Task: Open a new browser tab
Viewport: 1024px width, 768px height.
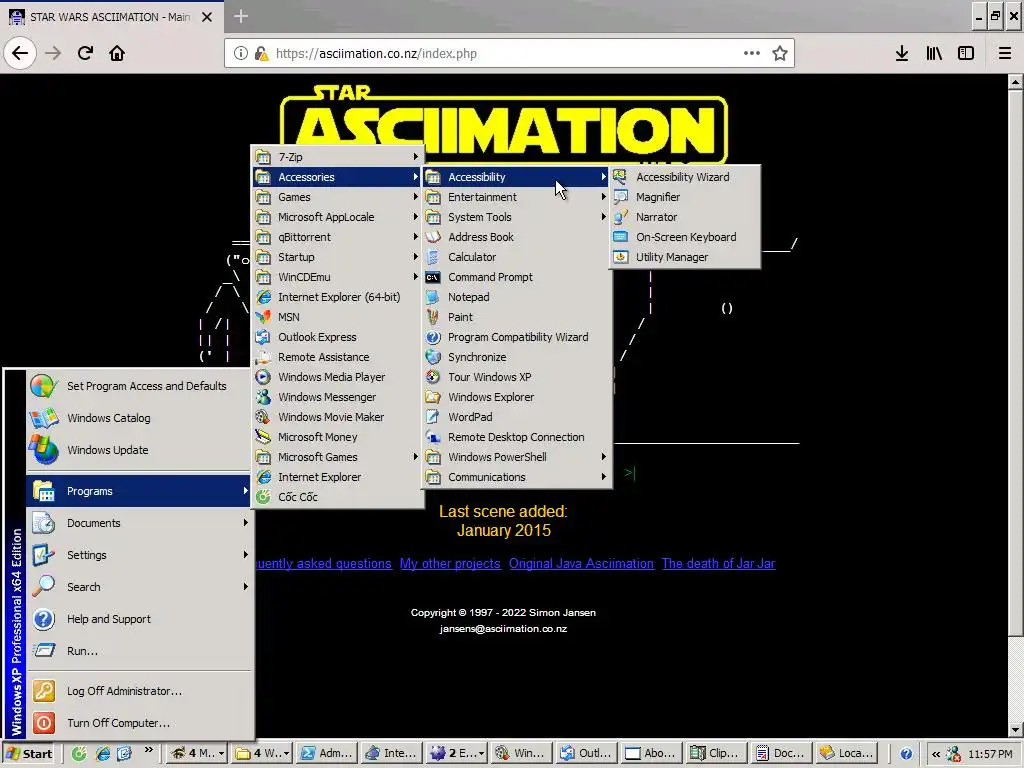Action: tap(241, 16)
